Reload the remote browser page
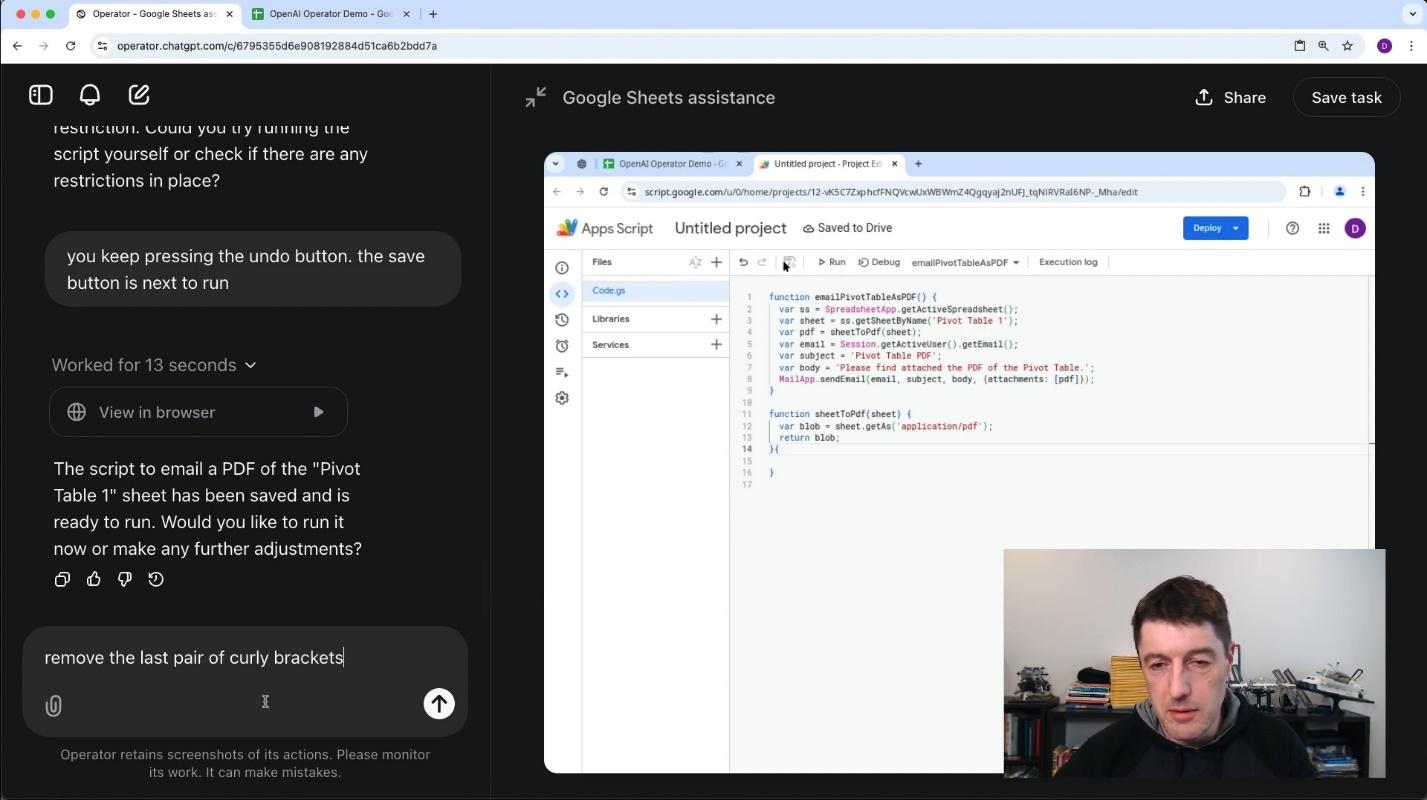The height and width of the screenshot is (800, 1427). [x=604, y=192]
